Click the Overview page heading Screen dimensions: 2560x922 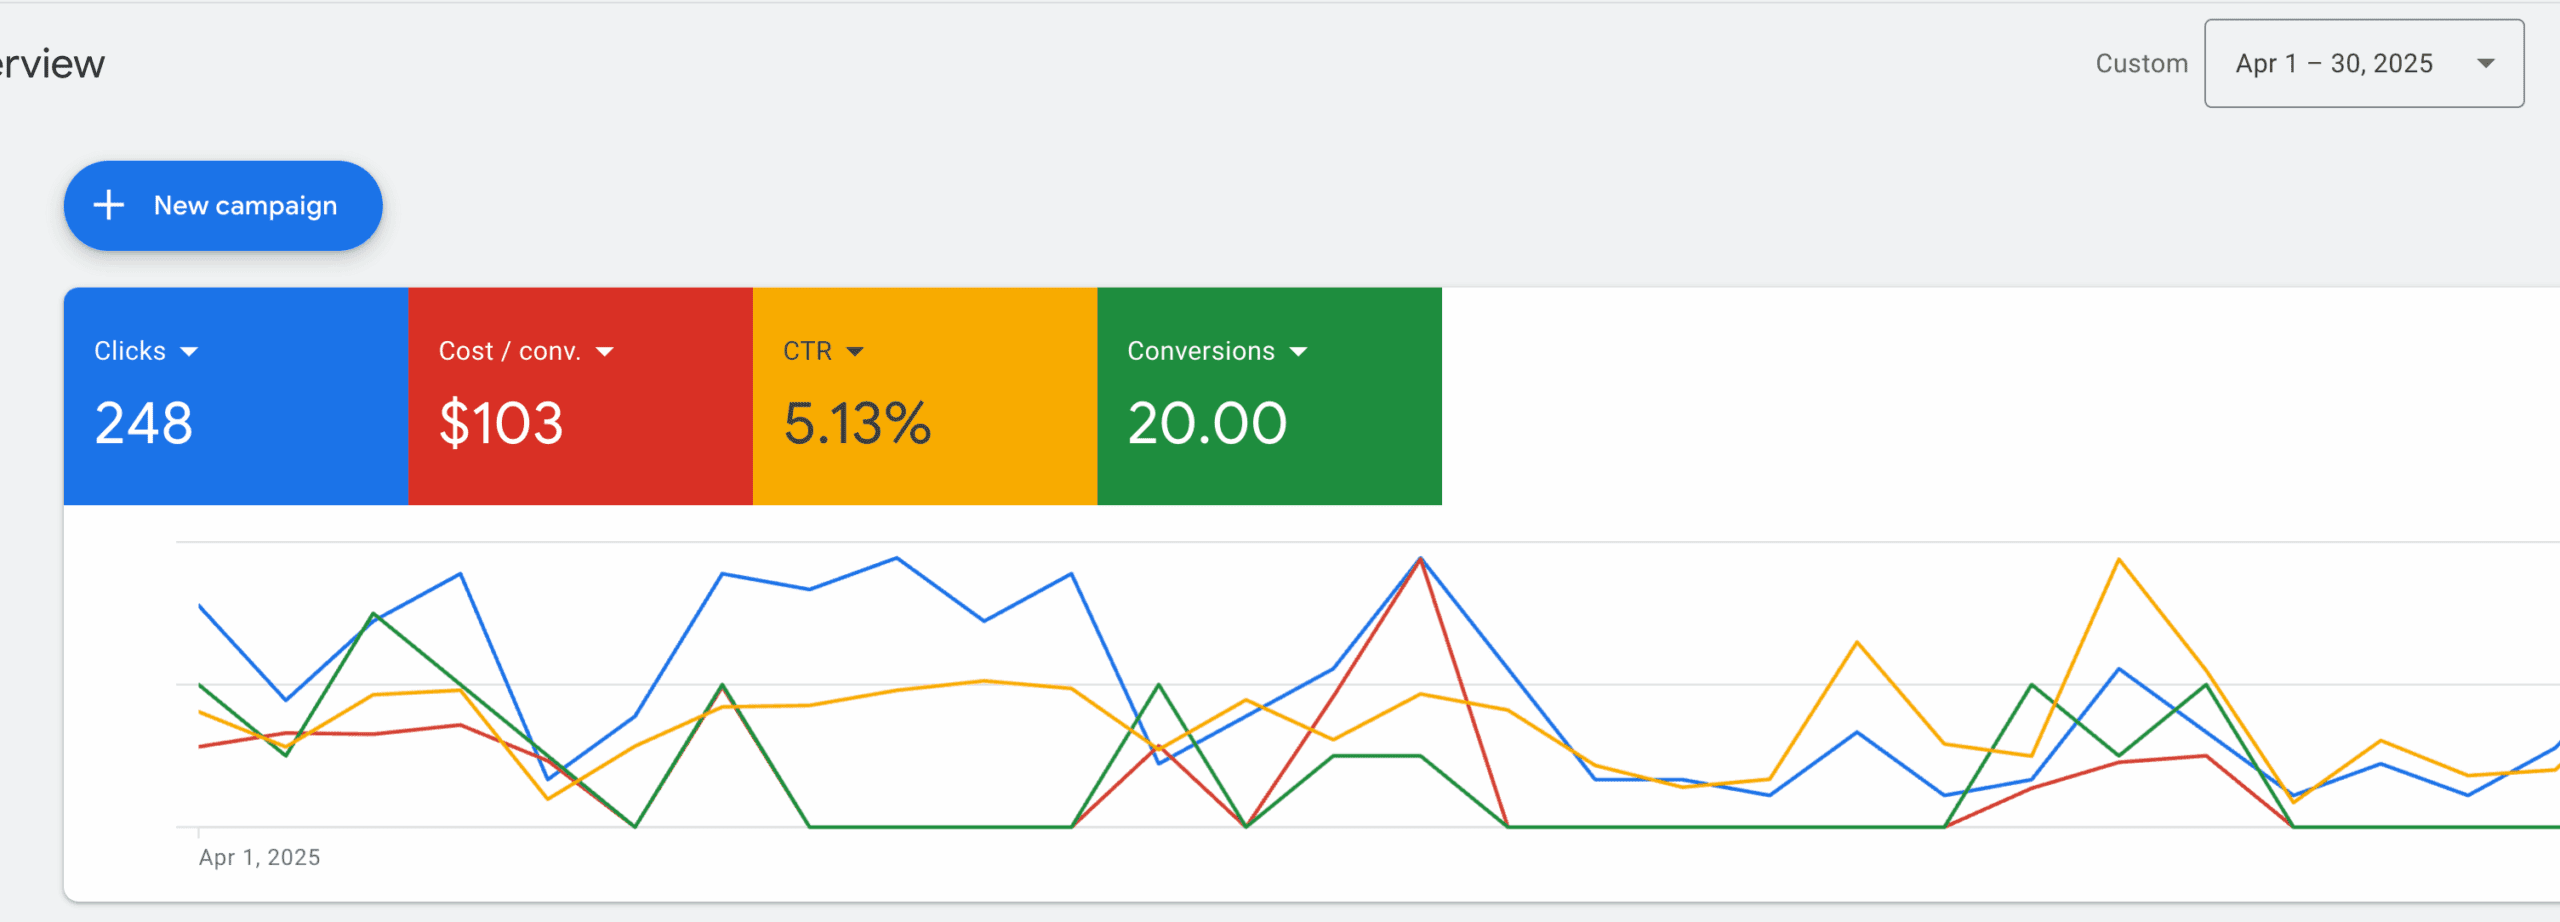tap(50, 62)
